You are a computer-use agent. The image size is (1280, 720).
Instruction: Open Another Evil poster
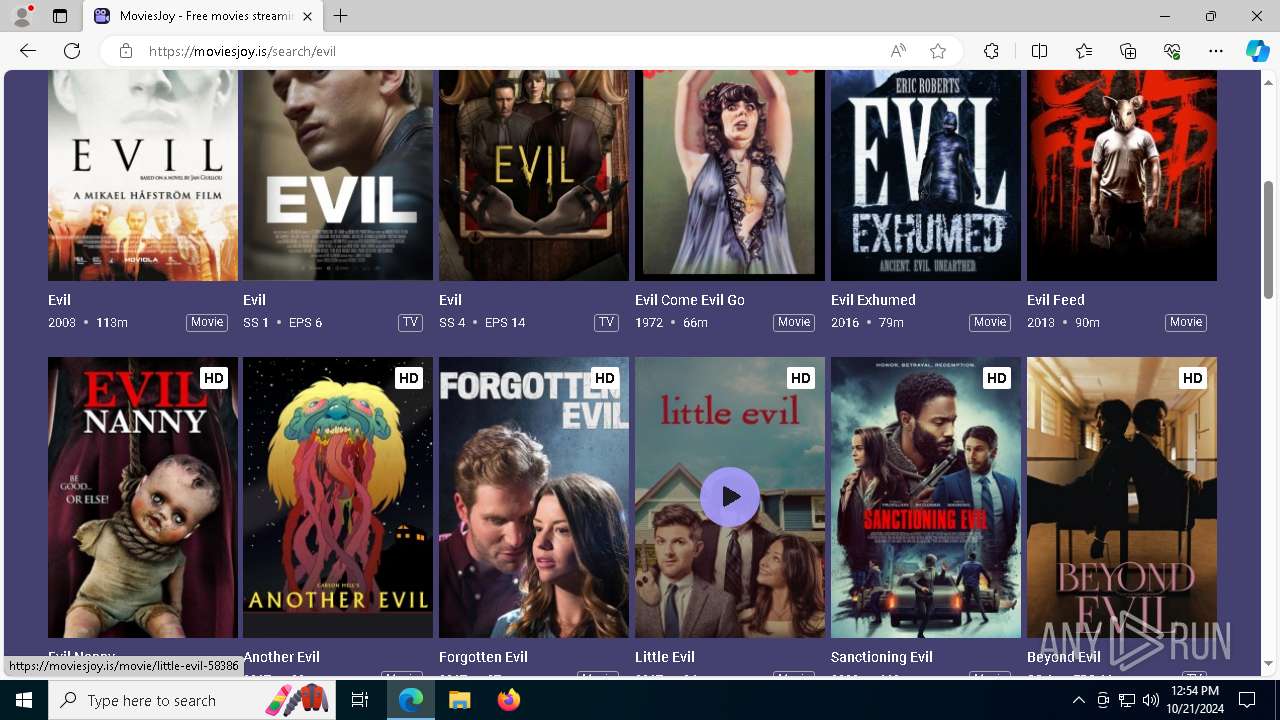(x=338, y=497)
